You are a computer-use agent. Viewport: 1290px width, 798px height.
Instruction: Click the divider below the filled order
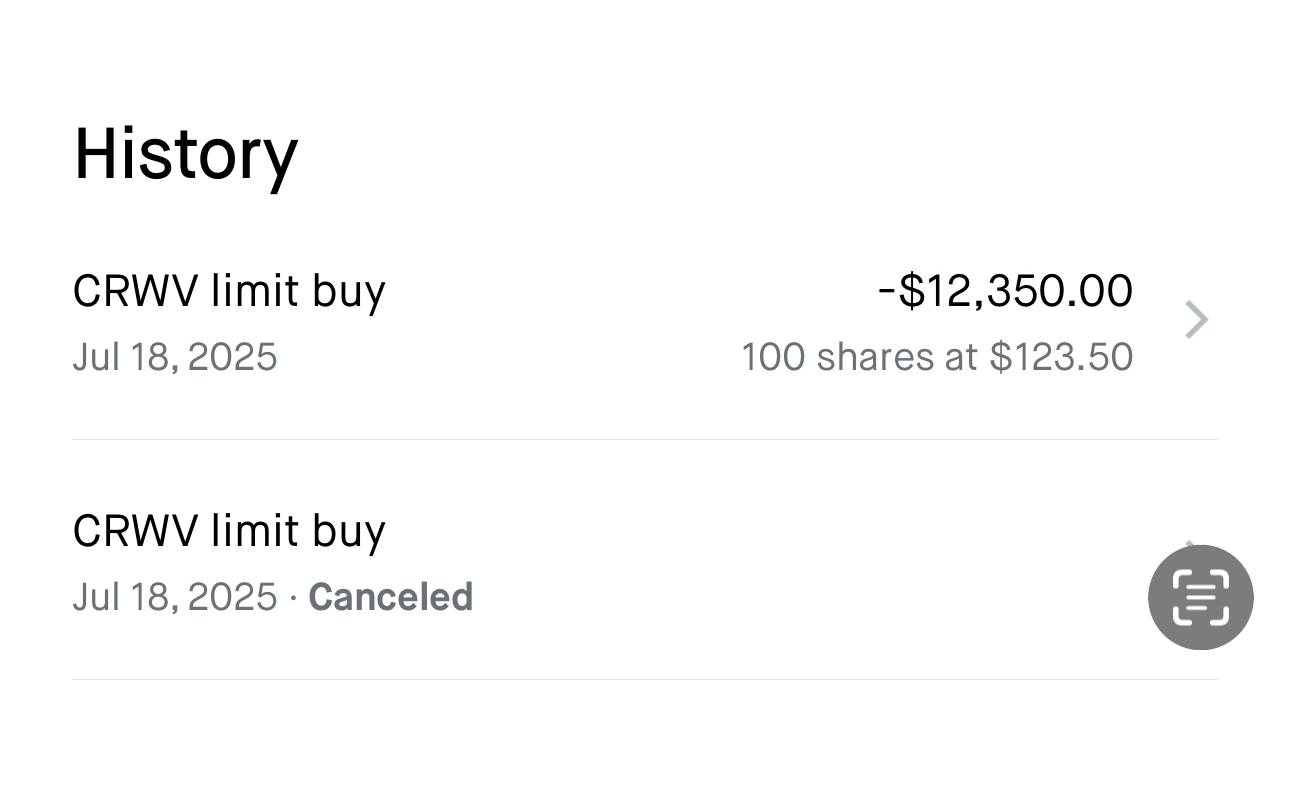[x=645, y=439]
